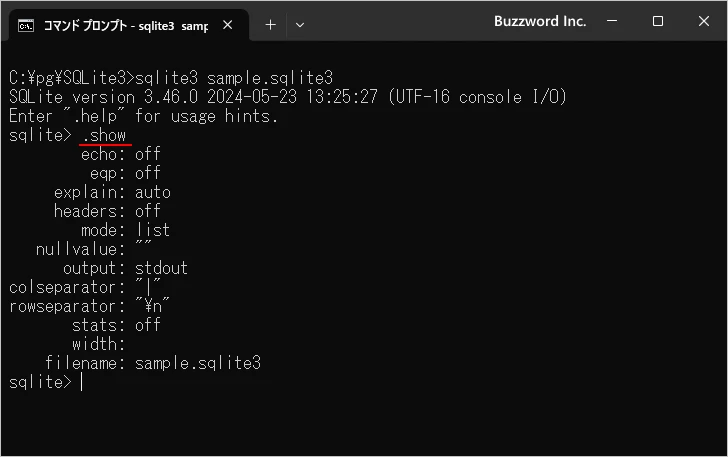Screen dimensions: 728x457
Task: Maximize the terminal window
Action: coord(658,21)
